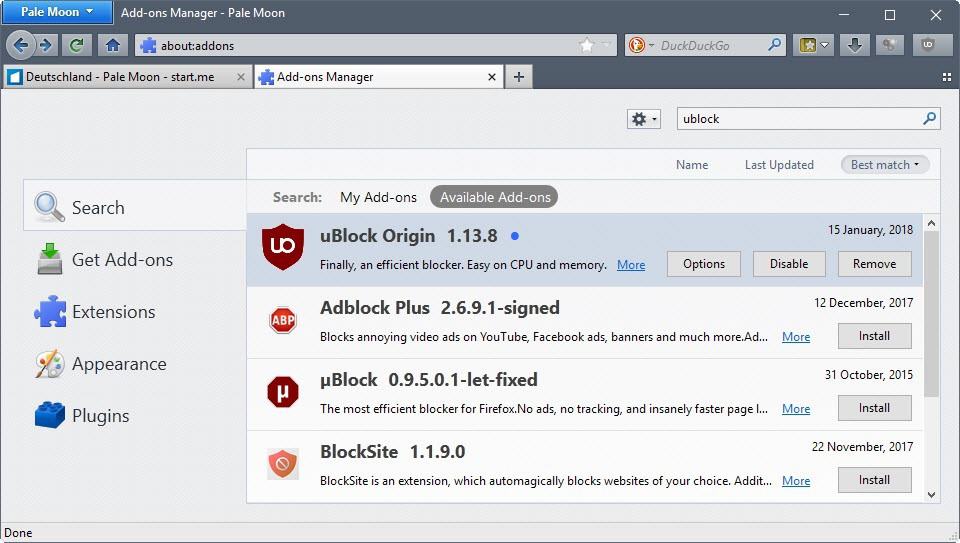
Task: Click the search magnifier in add-ons search box
Action: 929,118
